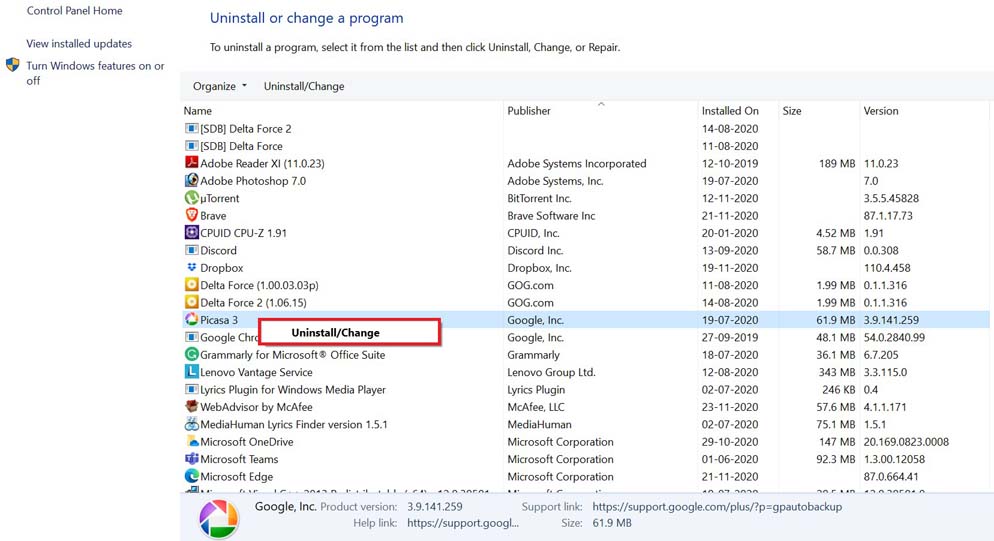Sort by the Version column header

click(x=881, y=110)
